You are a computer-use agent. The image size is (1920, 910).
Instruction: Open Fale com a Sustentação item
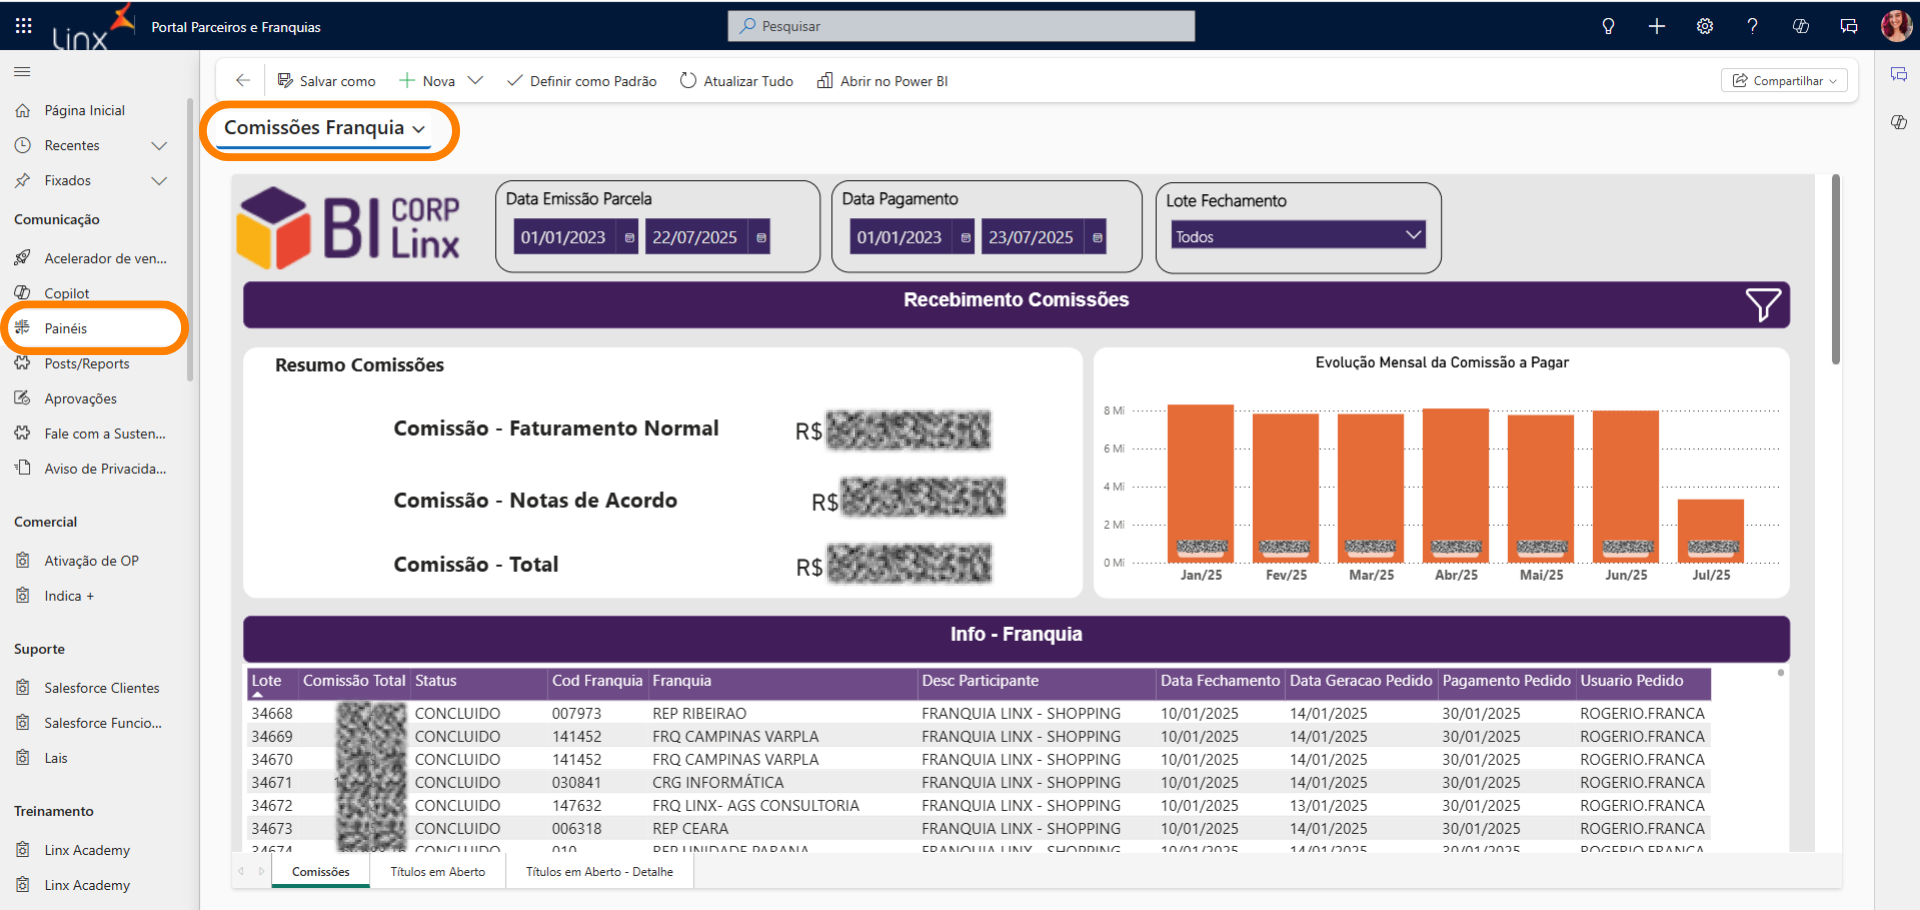coord(90,433)
